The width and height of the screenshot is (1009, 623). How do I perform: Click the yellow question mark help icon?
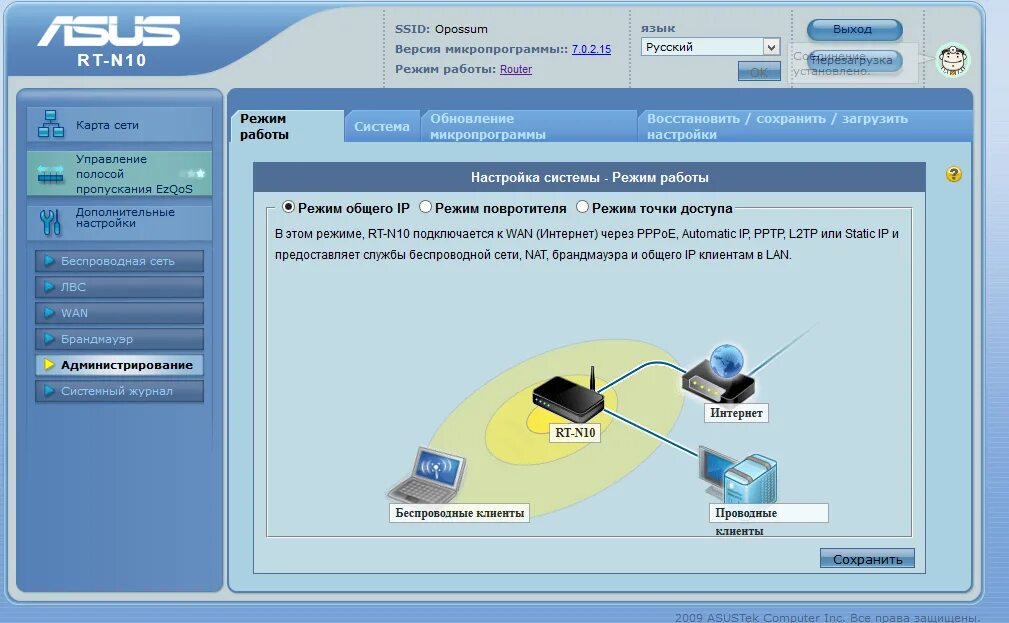coord(954,174)
